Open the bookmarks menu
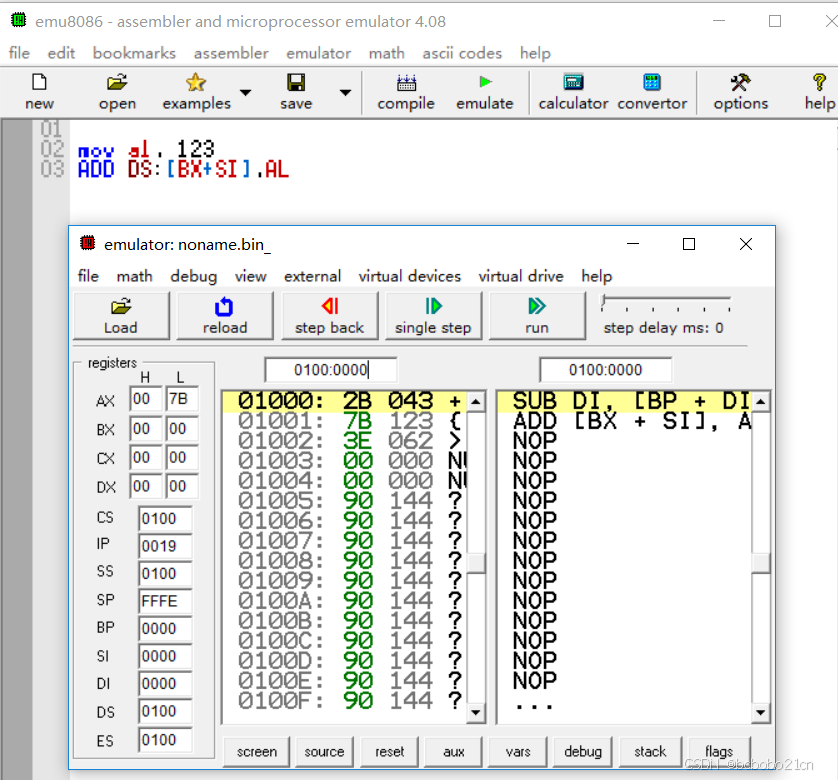Image resolution: width=838 pixels, height=780 pixels. [x=134, y=53]
